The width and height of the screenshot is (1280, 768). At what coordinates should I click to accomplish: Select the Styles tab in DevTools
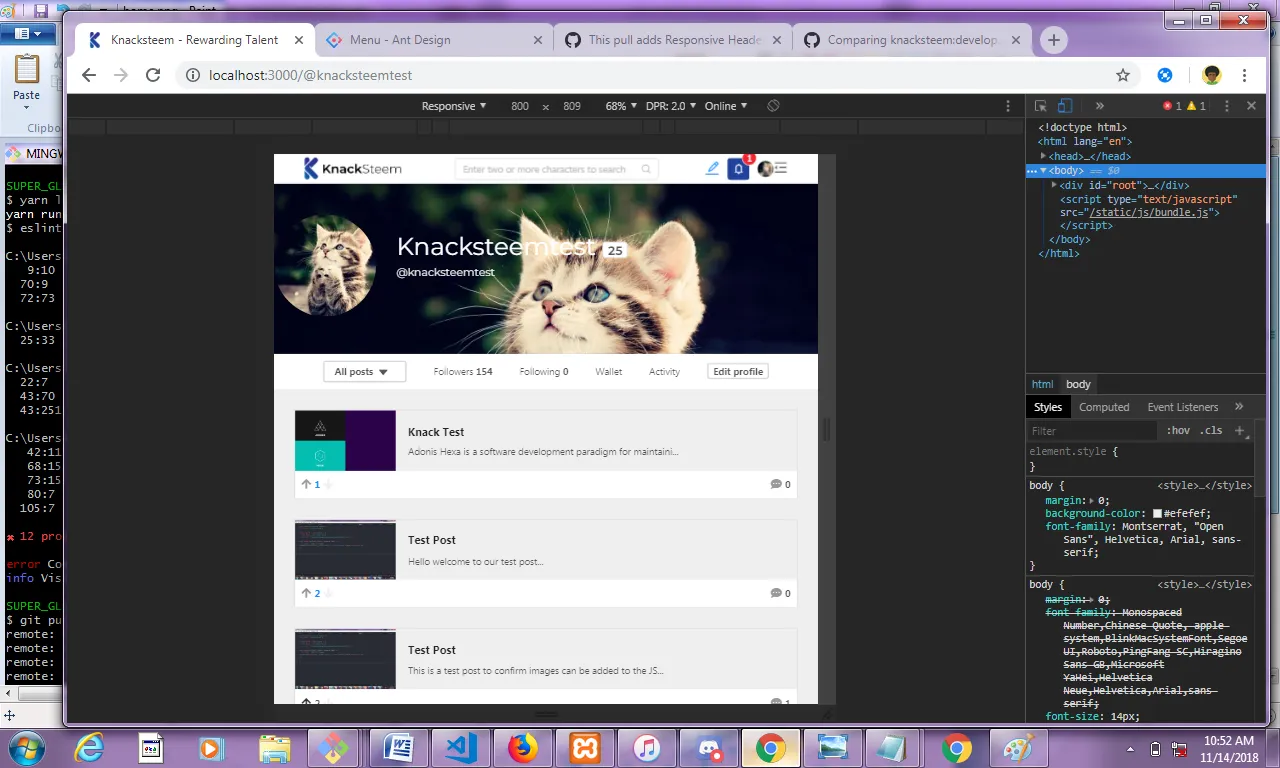click(x=1048, y=407)
